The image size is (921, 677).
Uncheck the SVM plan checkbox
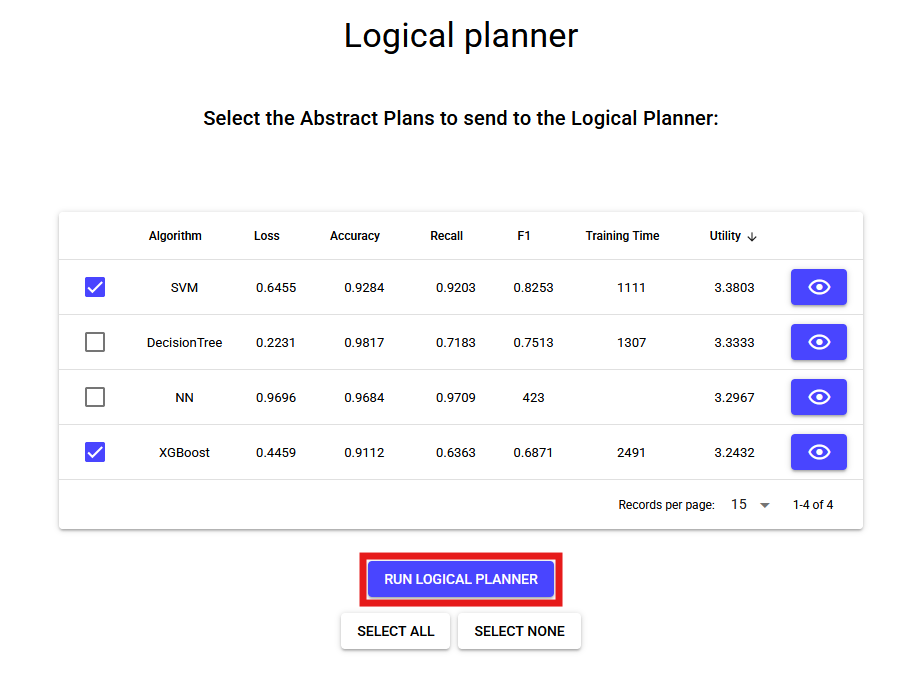94,287
